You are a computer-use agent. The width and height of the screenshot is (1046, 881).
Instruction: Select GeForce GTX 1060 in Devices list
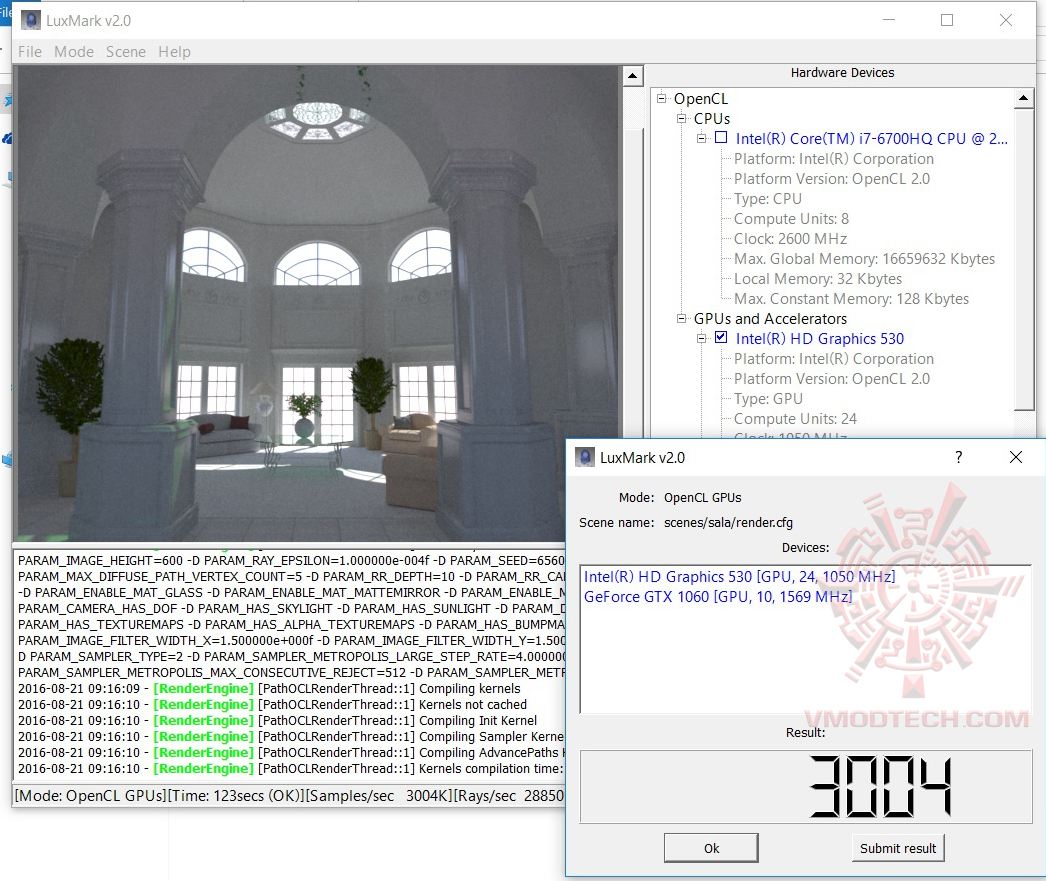coord(718,597)
